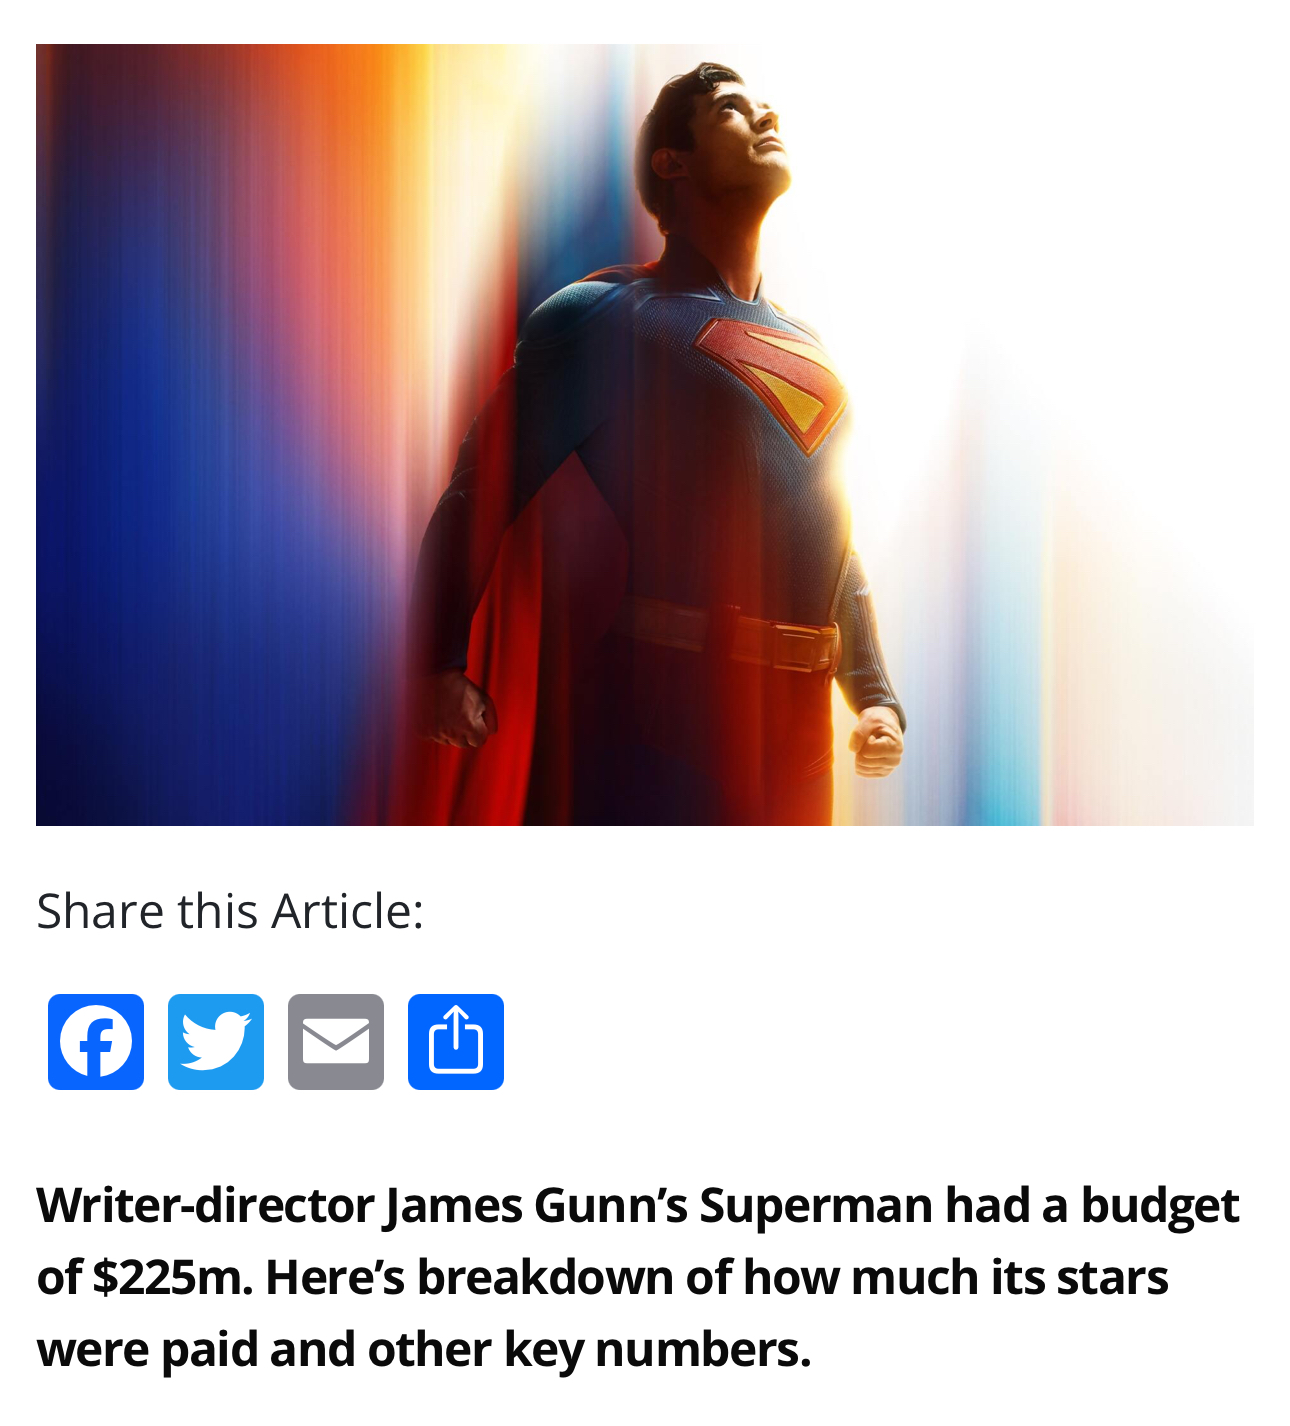Click the S shield emblem on Superman's chest

click(772, 380)
